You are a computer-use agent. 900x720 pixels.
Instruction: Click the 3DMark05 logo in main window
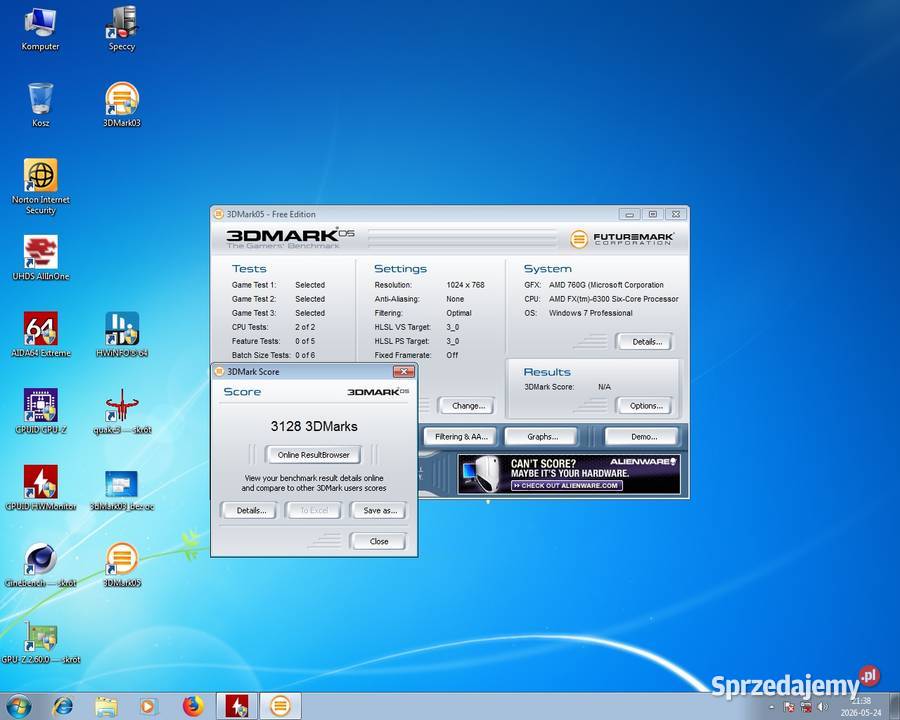pyautogui.click(x=290, y=238)
